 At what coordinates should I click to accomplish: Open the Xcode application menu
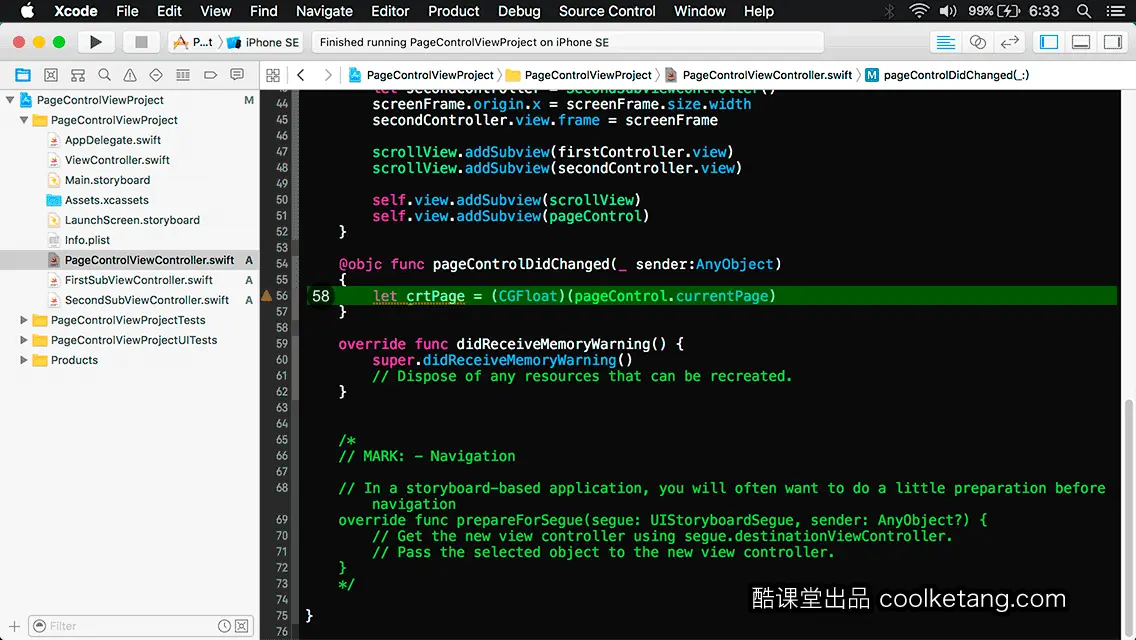[x=75, y=11]
